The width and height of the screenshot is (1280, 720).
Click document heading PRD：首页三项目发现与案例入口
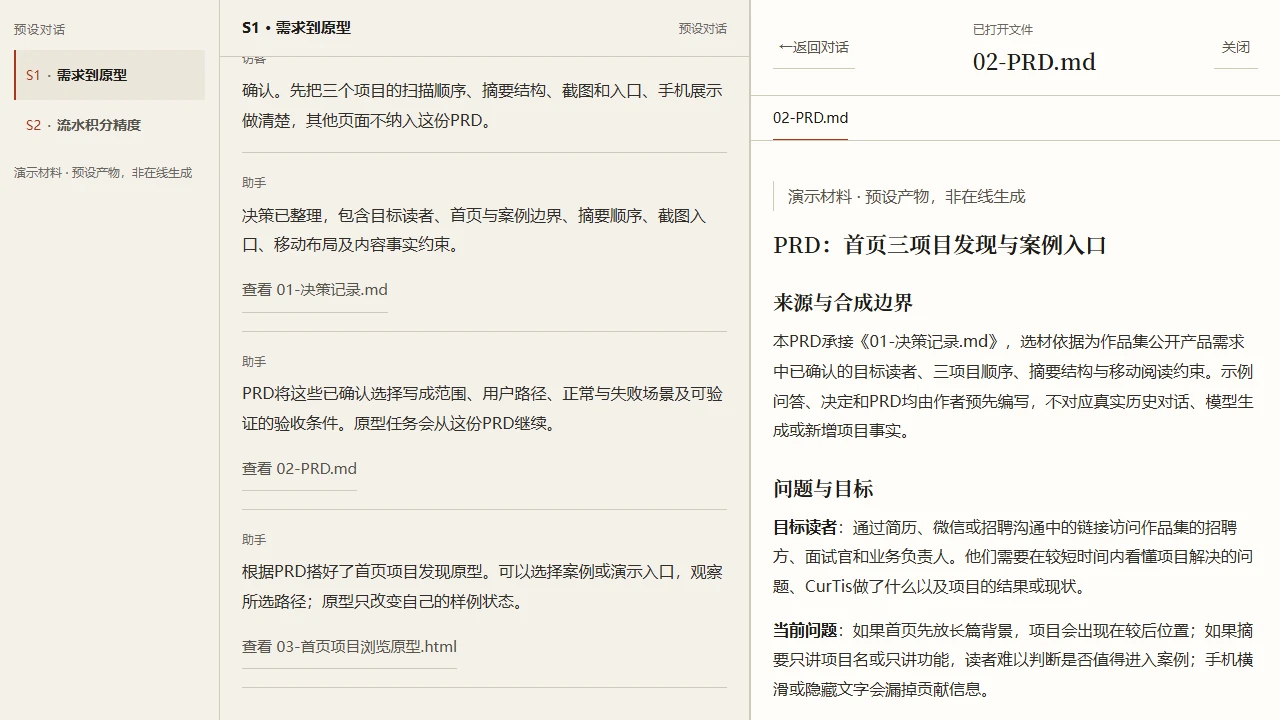(940, 245)
